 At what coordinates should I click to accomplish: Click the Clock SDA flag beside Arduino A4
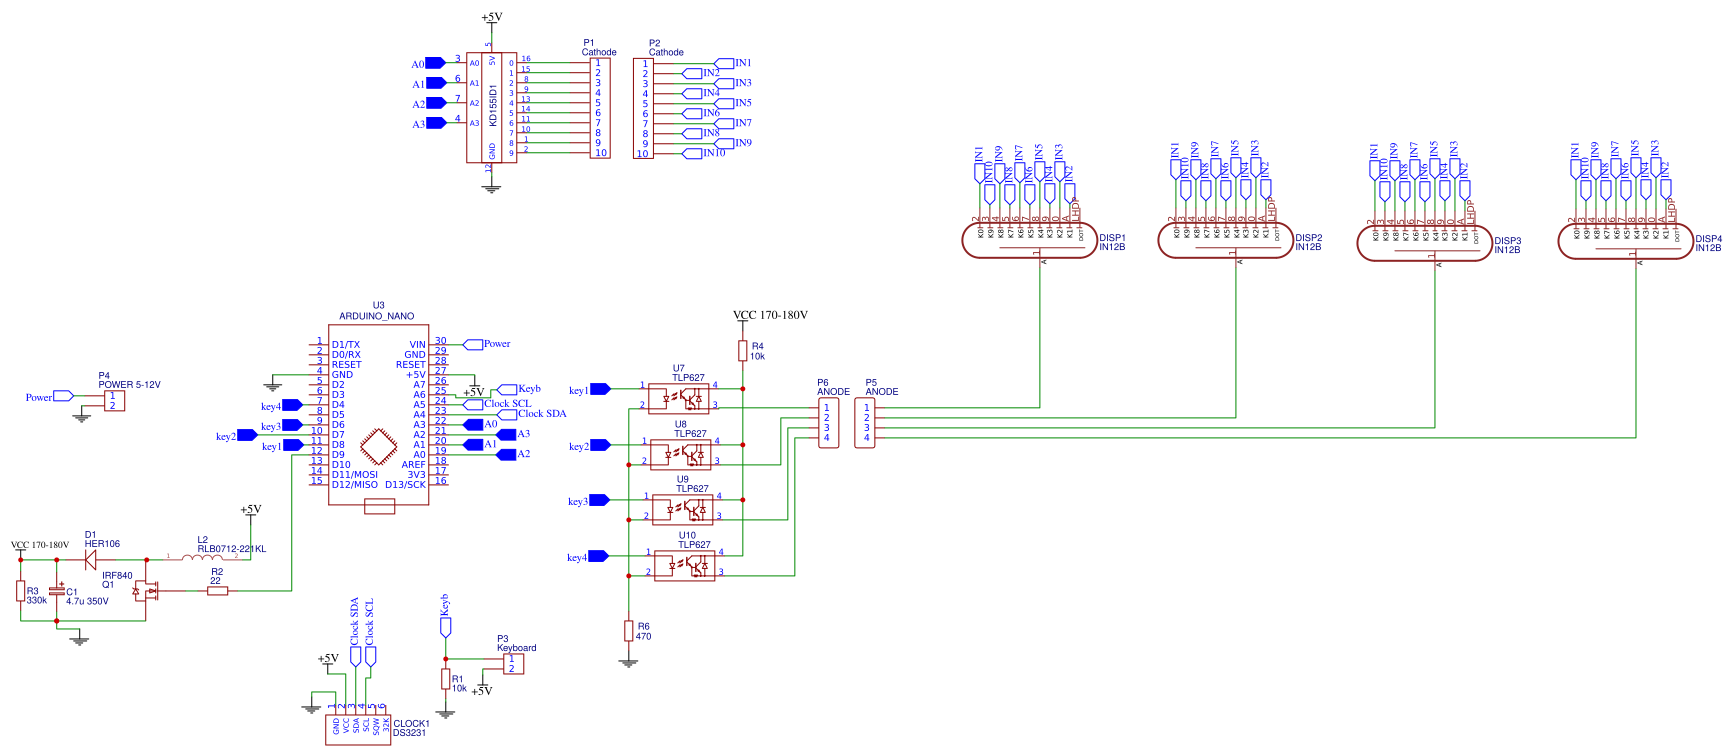pyautogui.click(x=532, y=414)
